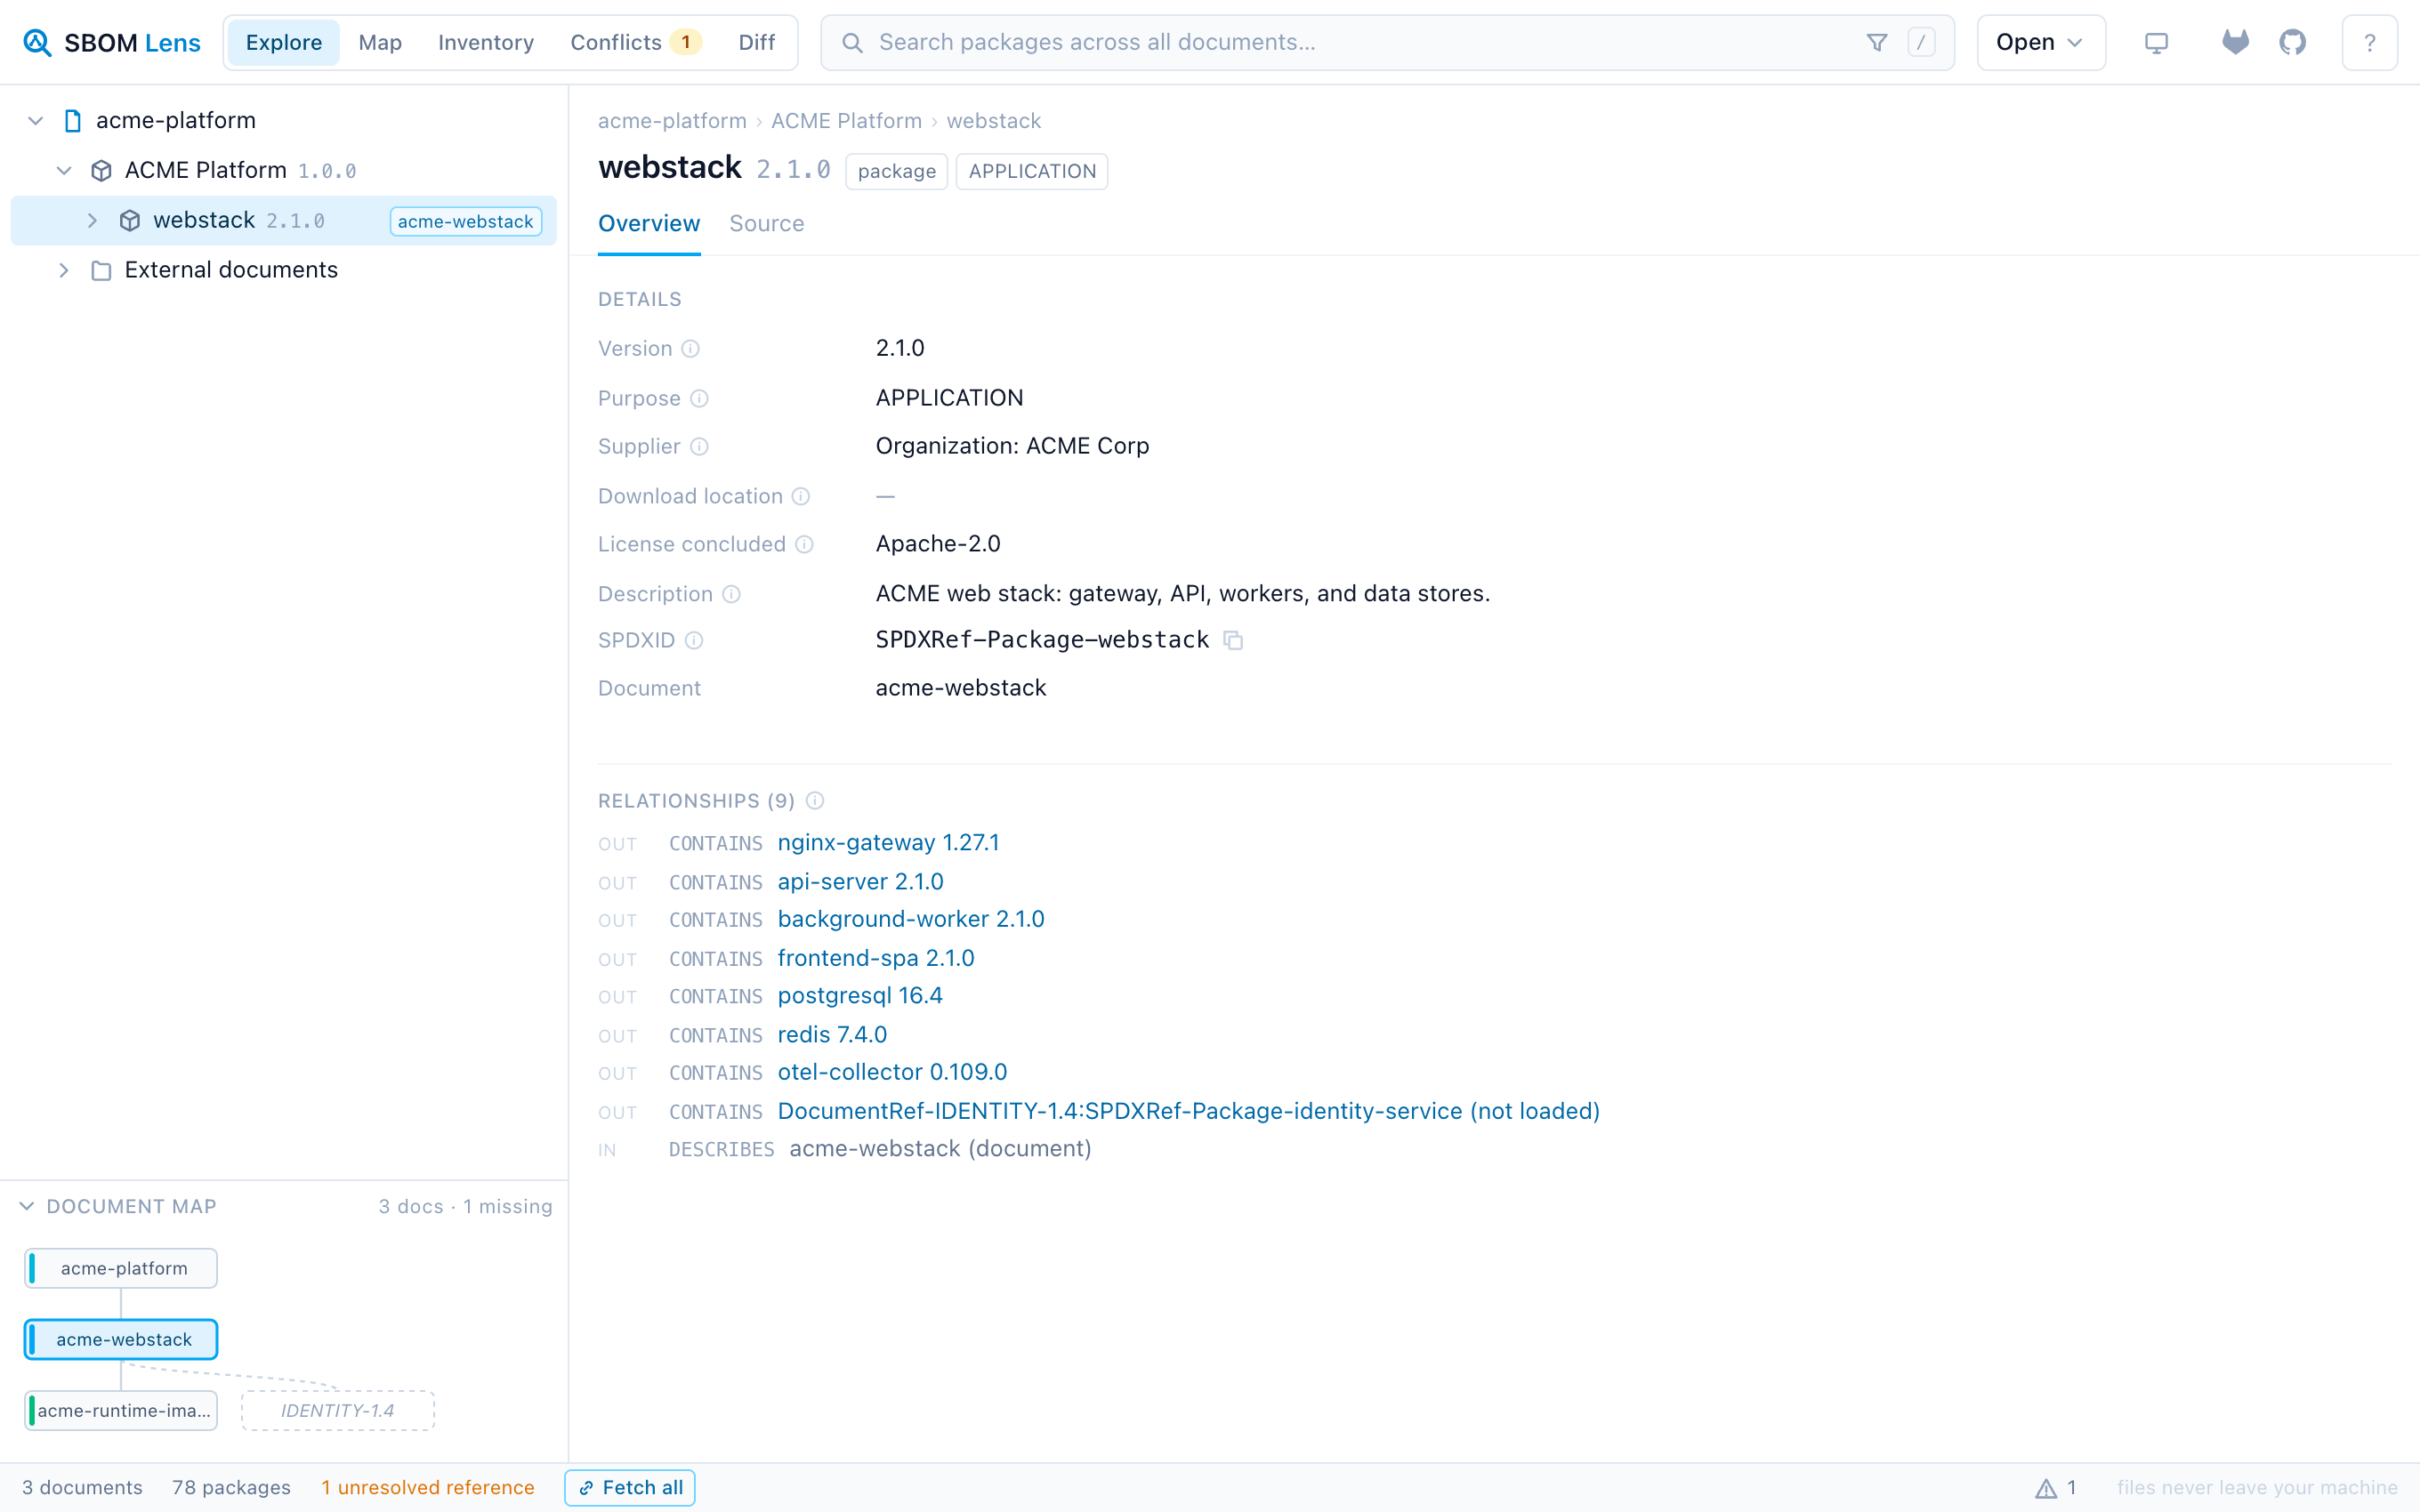Click the acme-webstack tag in tree

click(465, 221)
